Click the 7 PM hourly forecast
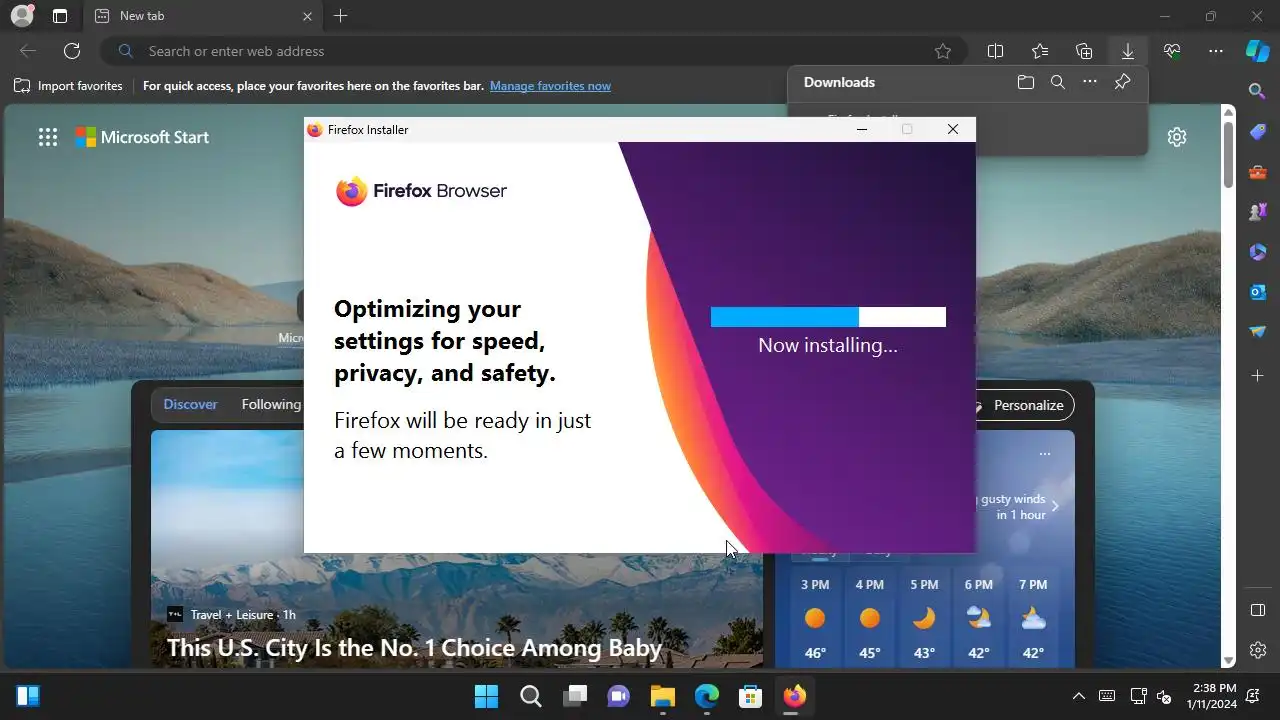The height and width of the screenshot is (720, 1280). pos(1033,620)
